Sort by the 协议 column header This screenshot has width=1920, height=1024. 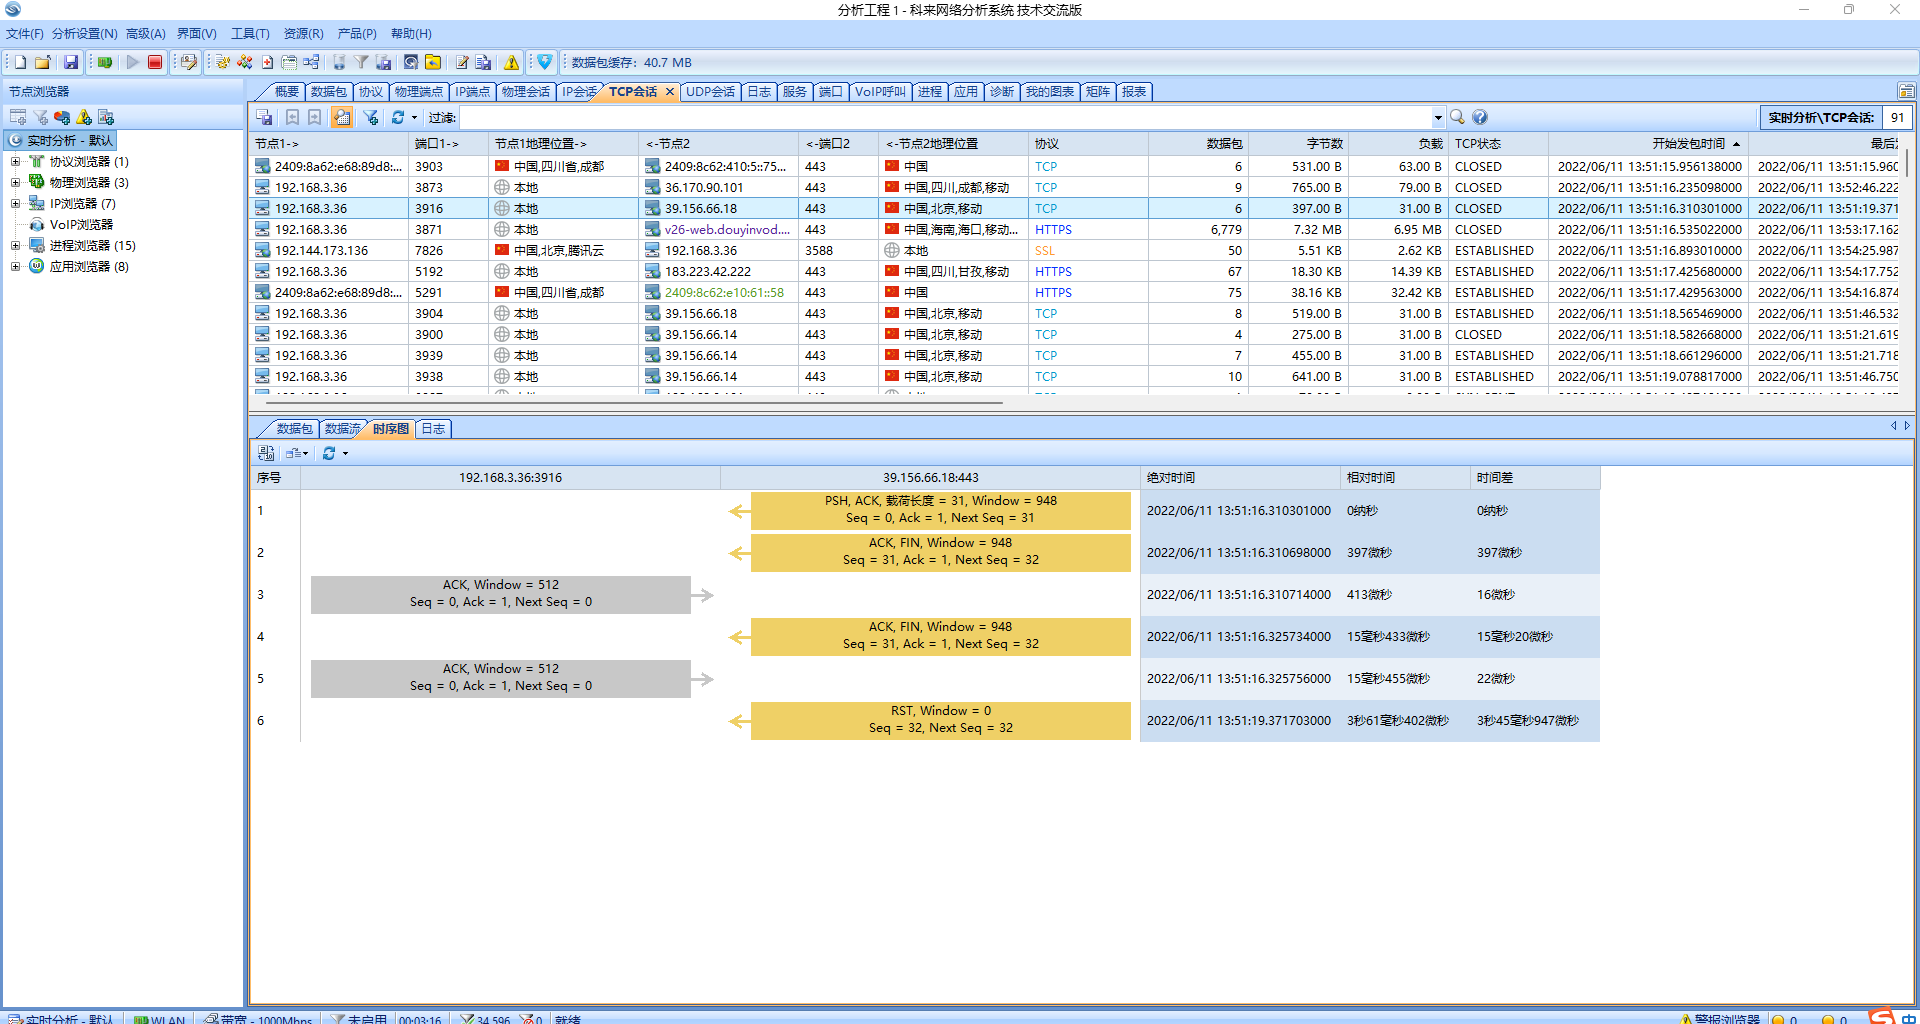coord(1088,144)
